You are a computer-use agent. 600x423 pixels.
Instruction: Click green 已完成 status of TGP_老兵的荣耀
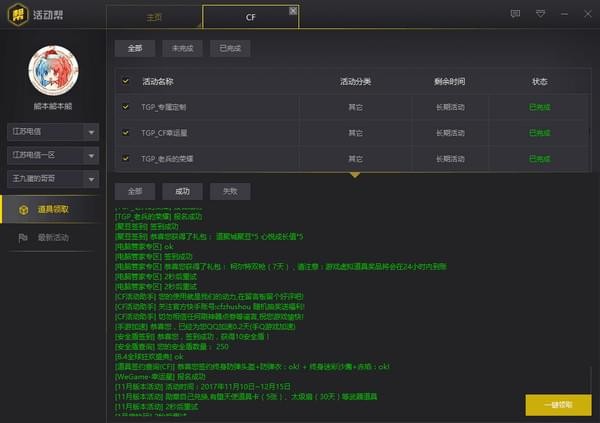pyautogui.click(x=540, y=158)
